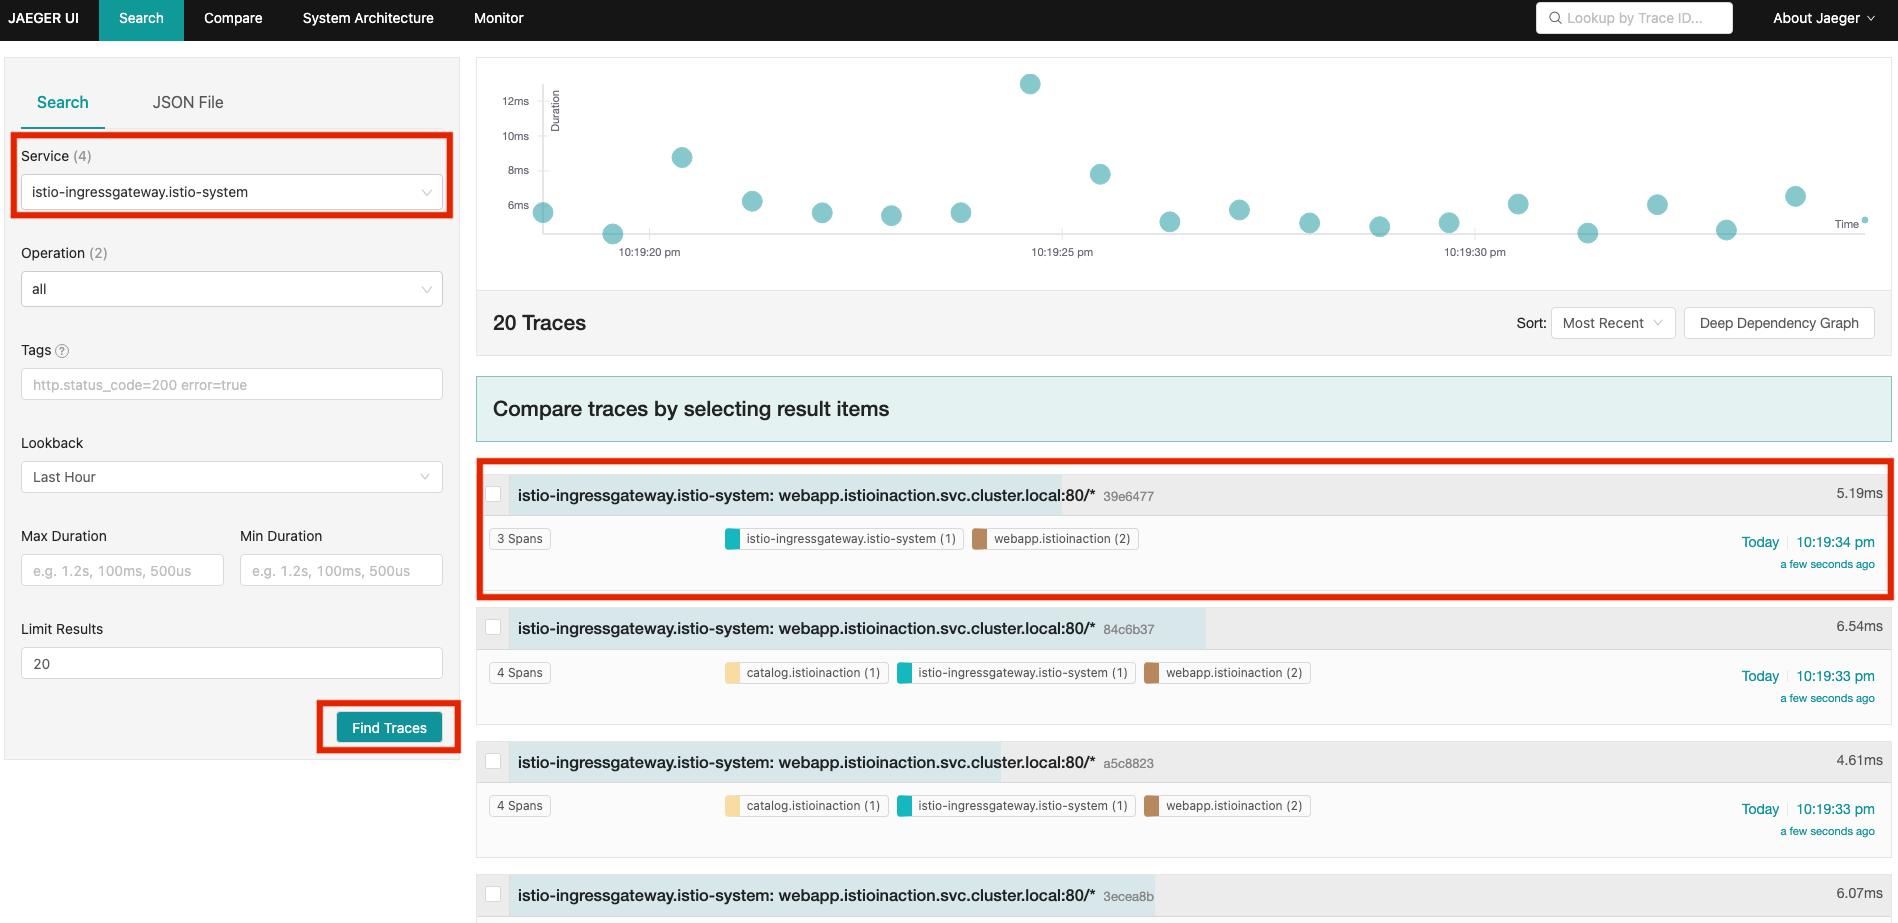Viewport: 1898px width, 923px height.
Task: Expand the About Jaeger menu
Action: [x=1823, y=18]
